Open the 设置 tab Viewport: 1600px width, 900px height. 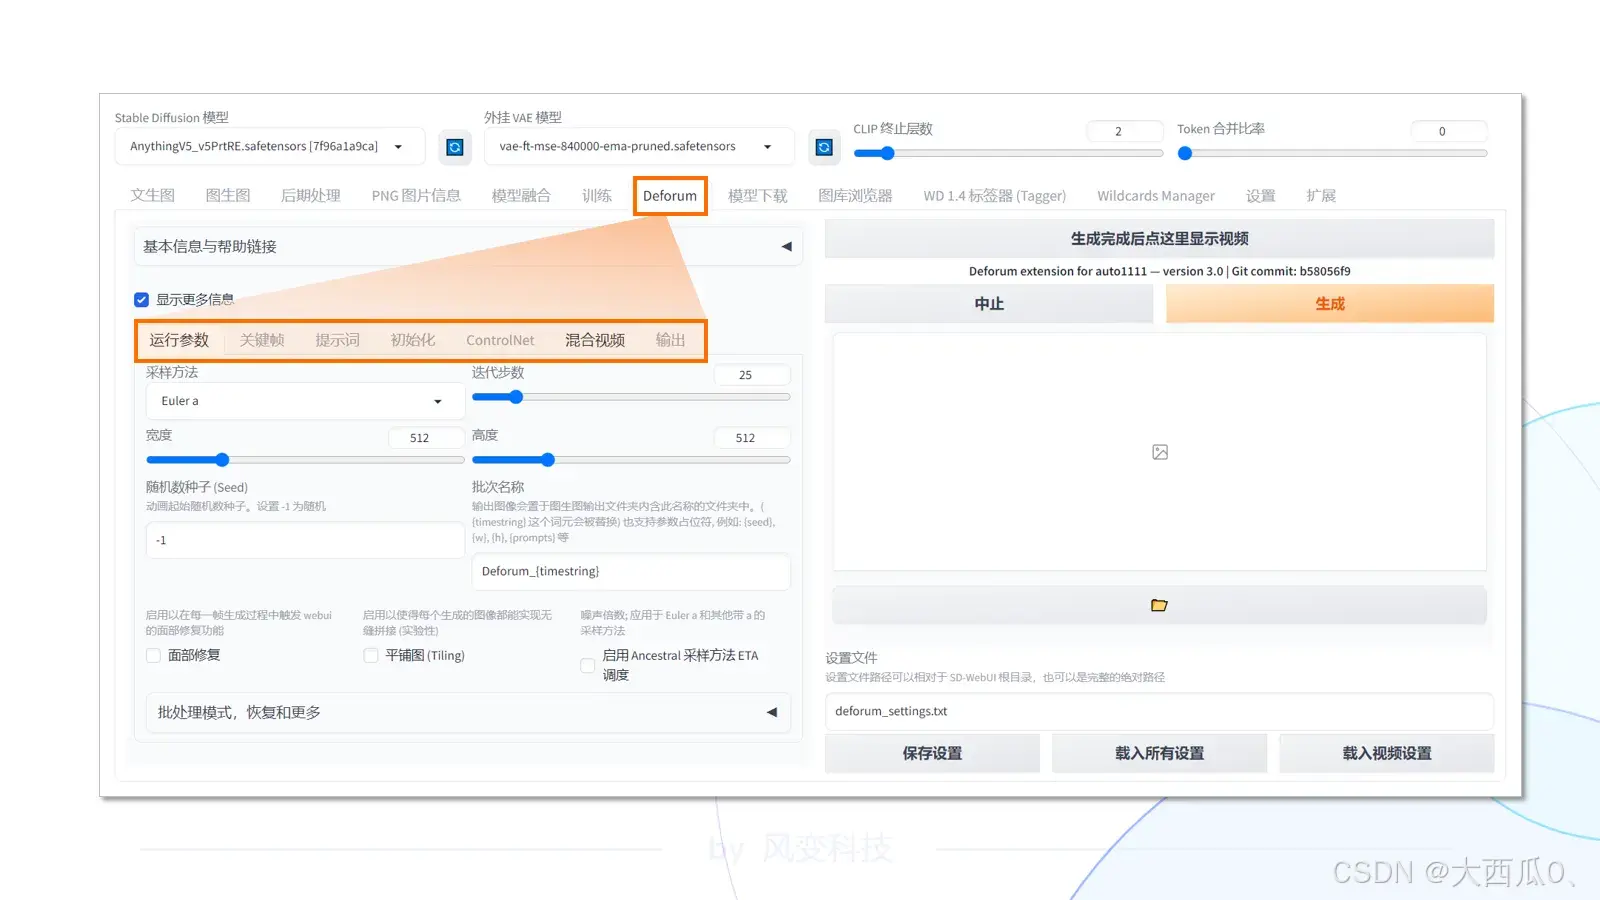coord(1261,196)
